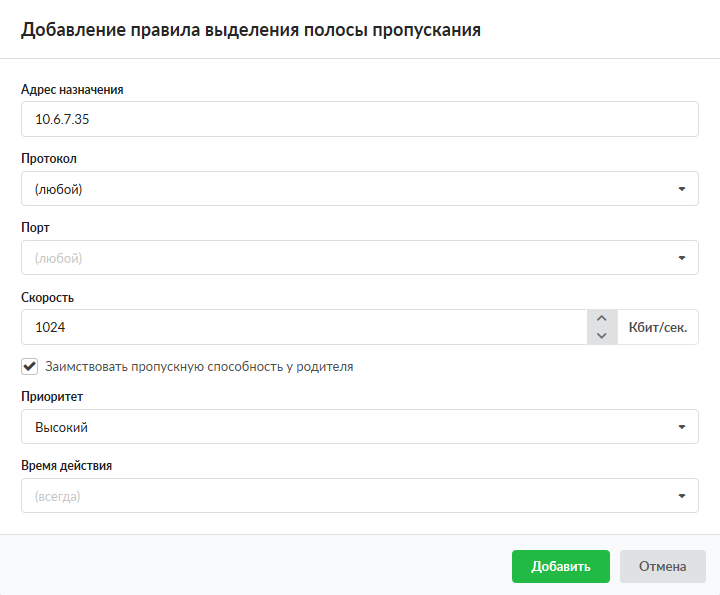Click the dialog title Добавление правила
Viewport: 720px width, 595px height.
[251, 30]
